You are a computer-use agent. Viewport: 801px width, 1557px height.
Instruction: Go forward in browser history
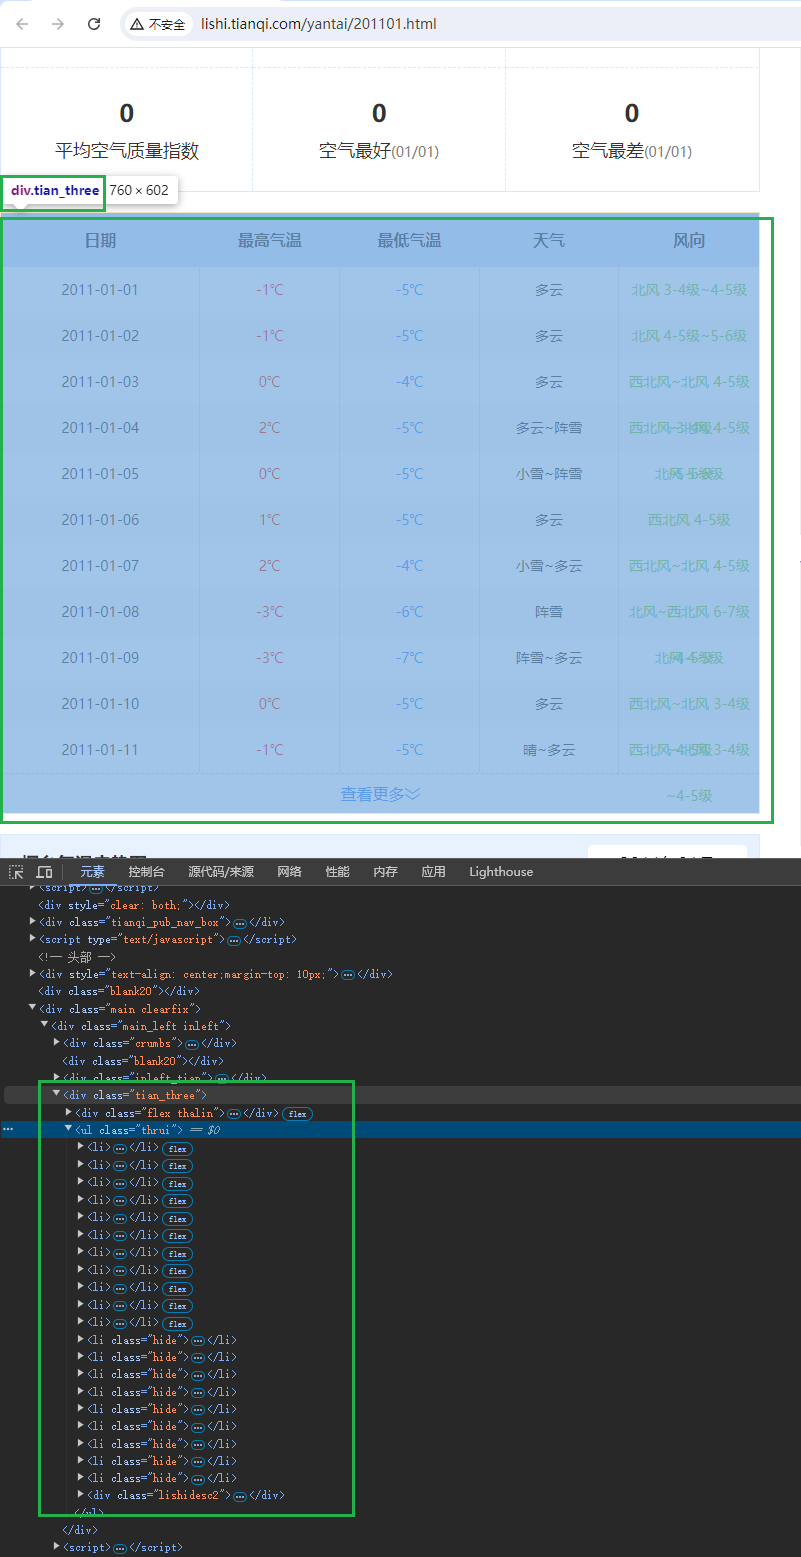click(58, 24)
